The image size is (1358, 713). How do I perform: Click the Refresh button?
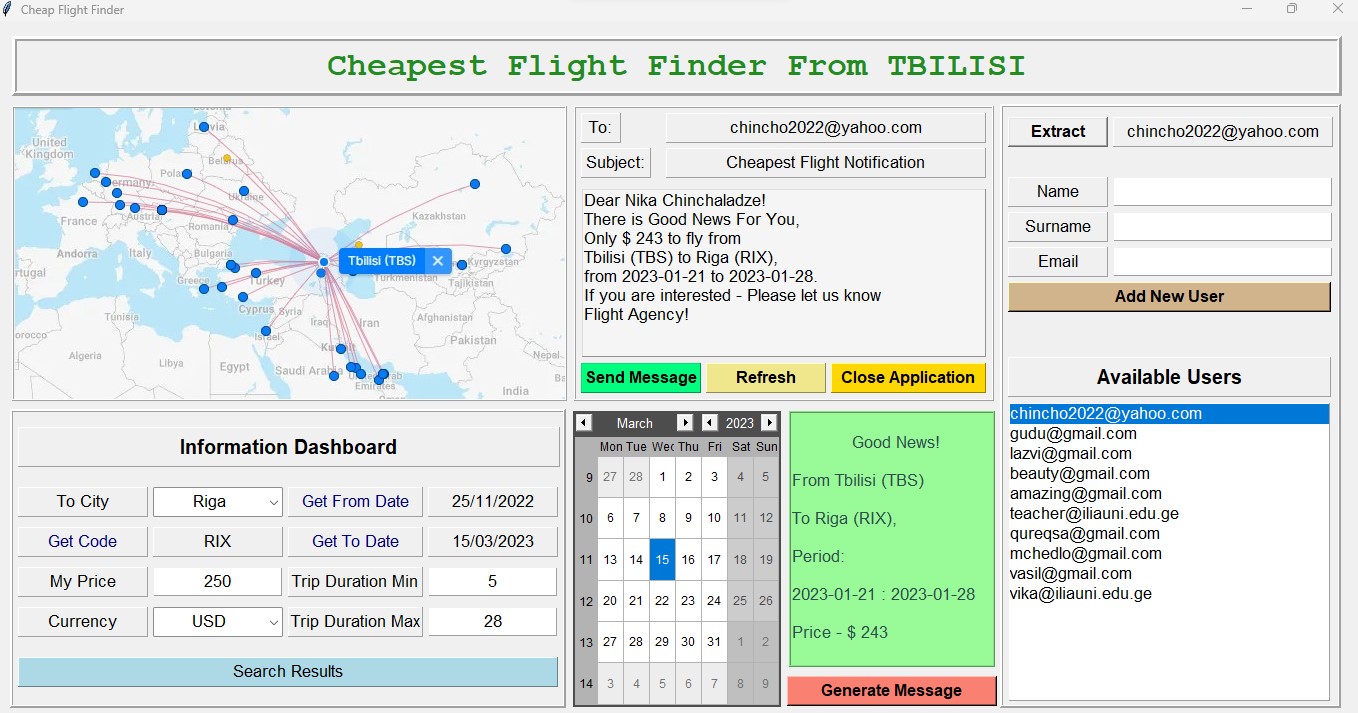[x=765, y=377]
